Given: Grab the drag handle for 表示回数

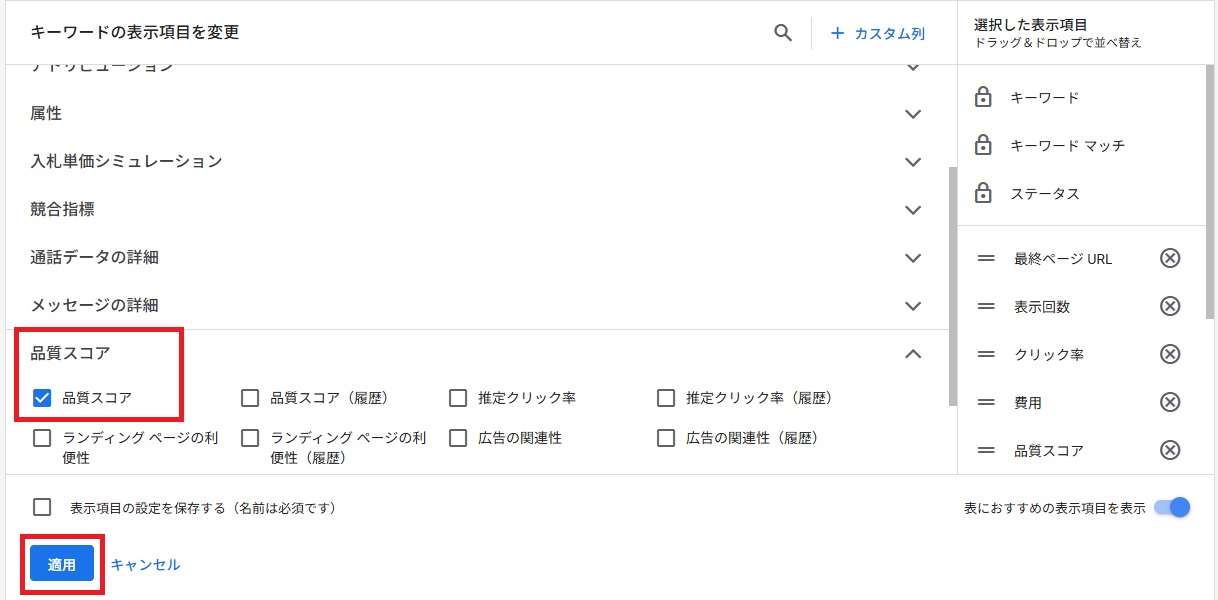Looking at the screenshot, I should (x=986, y=306).
